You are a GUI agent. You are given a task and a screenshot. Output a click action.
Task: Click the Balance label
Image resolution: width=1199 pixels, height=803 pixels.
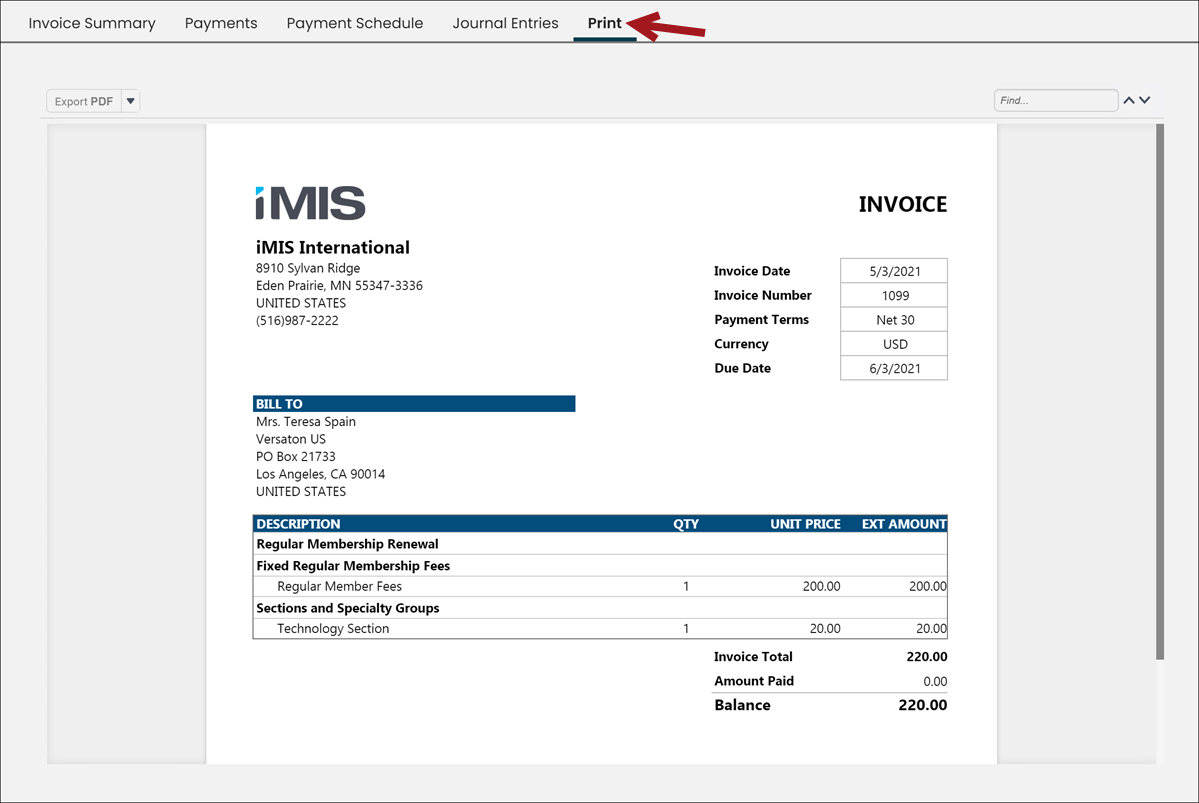click(x=742, y=705)
